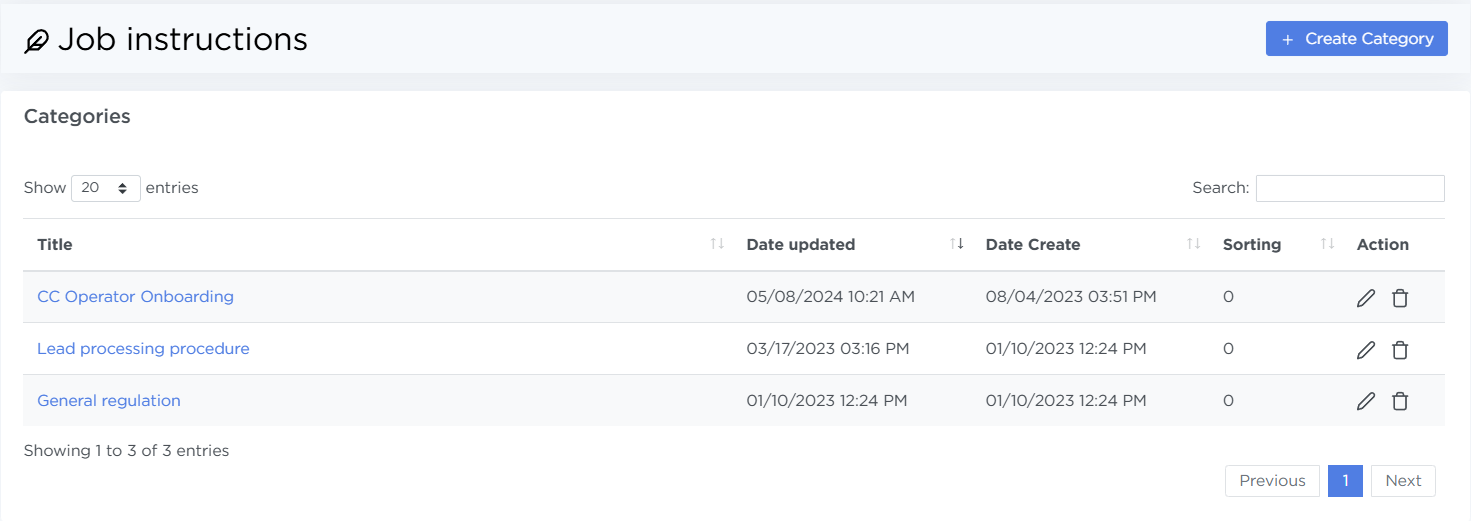
Task: Open the Show entries count dropdown
Action: pyautogui.click(x=105, y=188)
